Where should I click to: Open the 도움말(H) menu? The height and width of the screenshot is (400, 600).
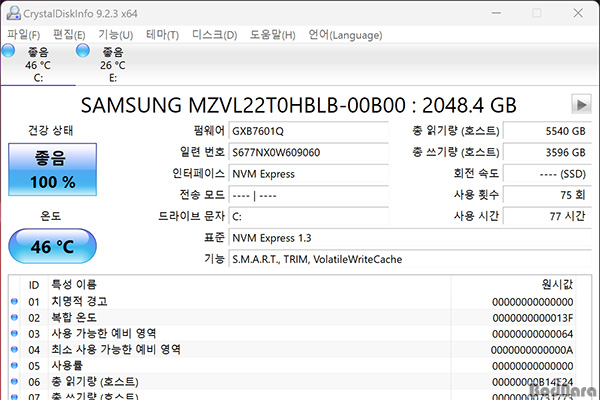272,35
